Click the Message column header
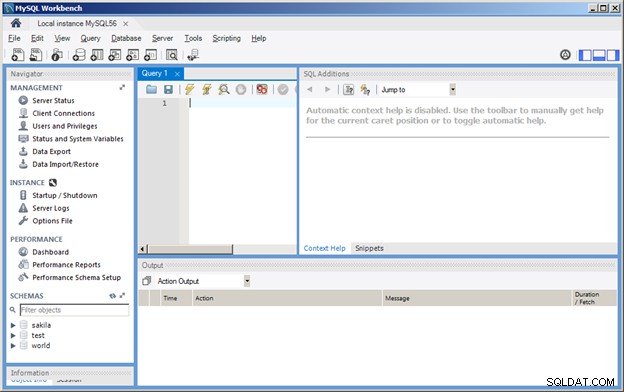Screen dimensions: 624x392 coord(477,298)
